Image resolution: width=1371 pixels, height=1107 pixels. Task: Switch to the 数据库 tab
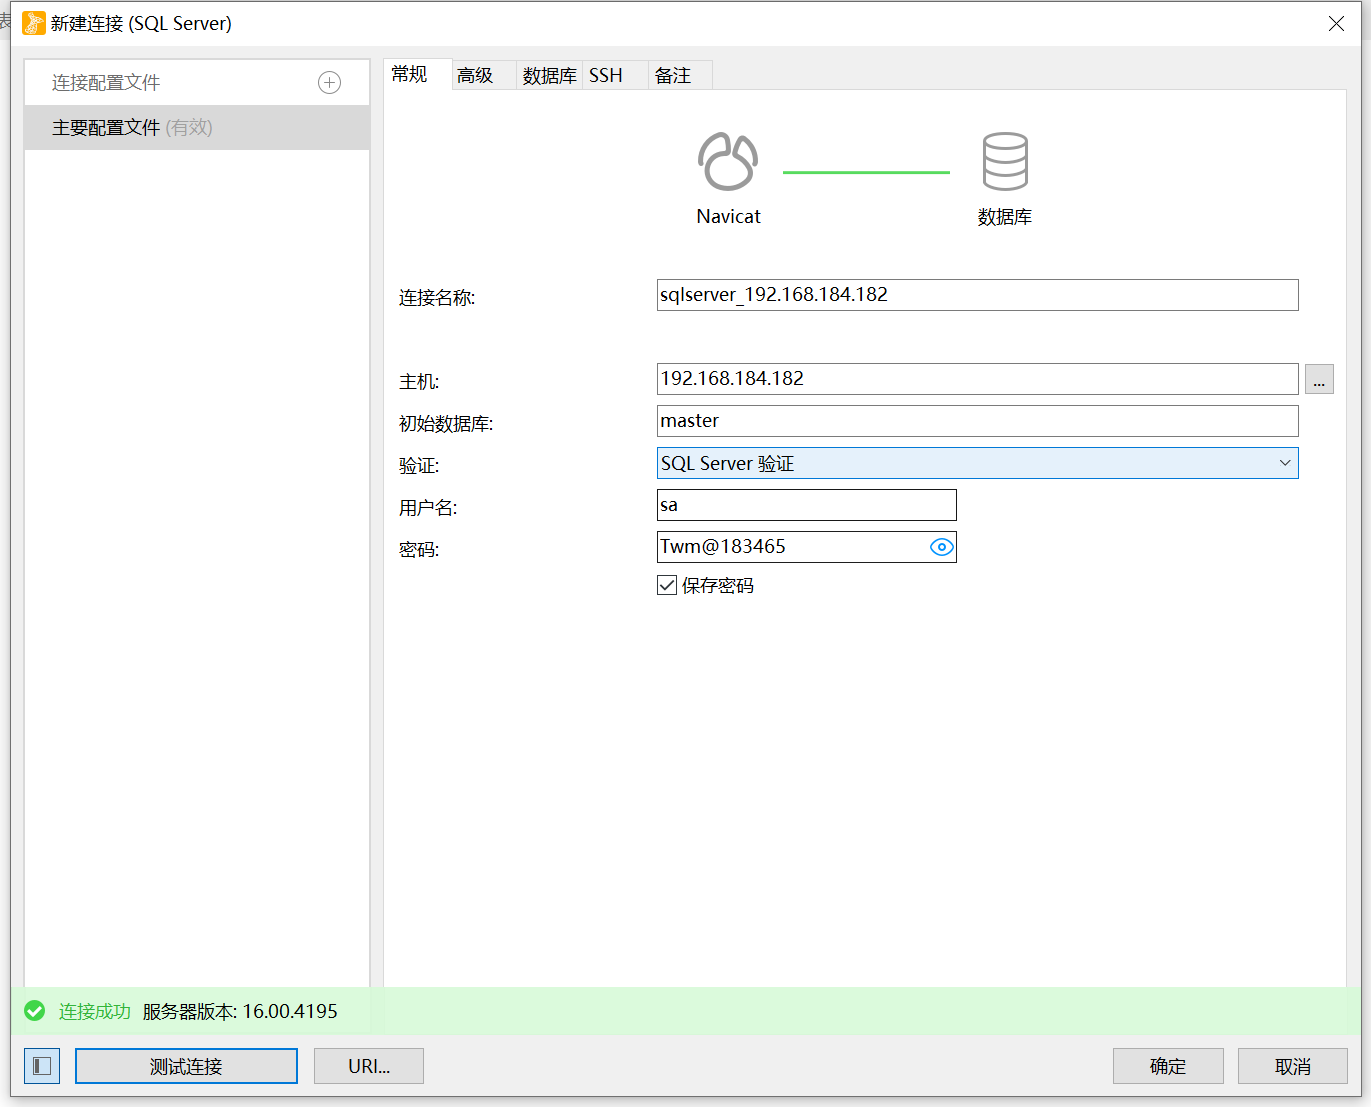tap(548, 74)
